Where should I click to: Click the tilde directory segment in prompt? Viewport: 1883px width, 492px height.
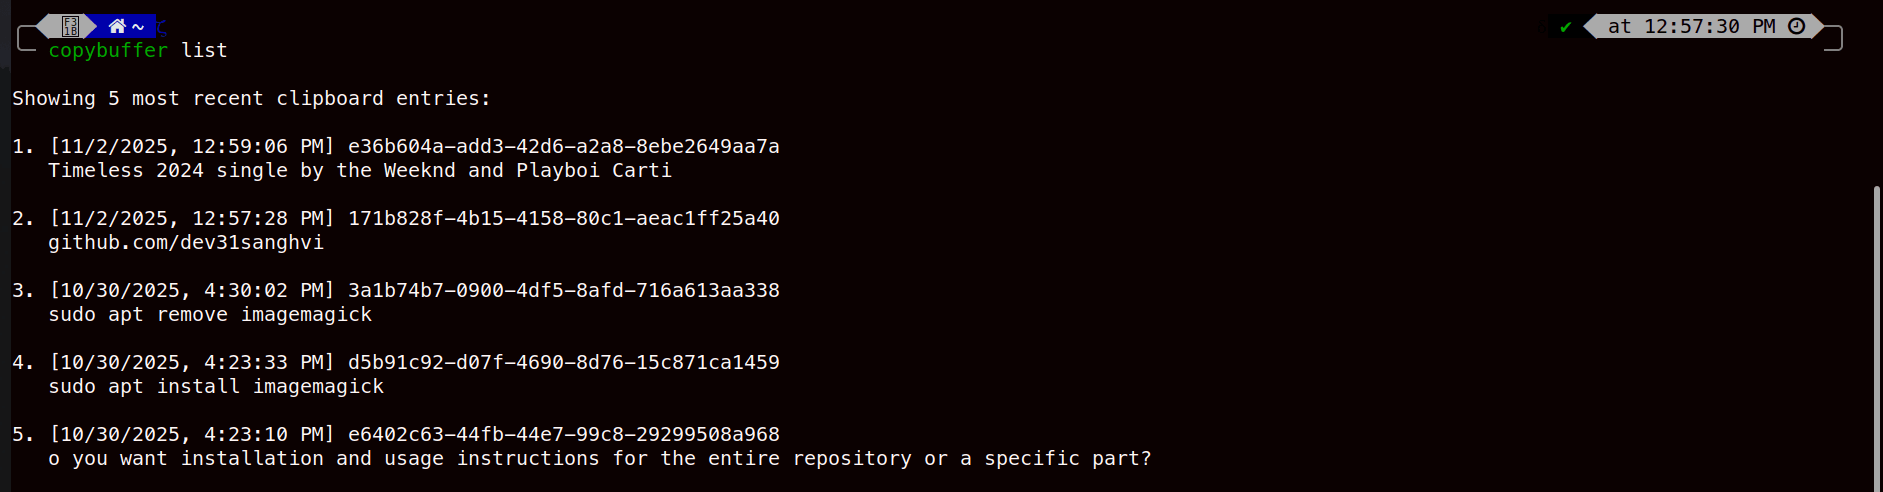[x=138, y=27]
